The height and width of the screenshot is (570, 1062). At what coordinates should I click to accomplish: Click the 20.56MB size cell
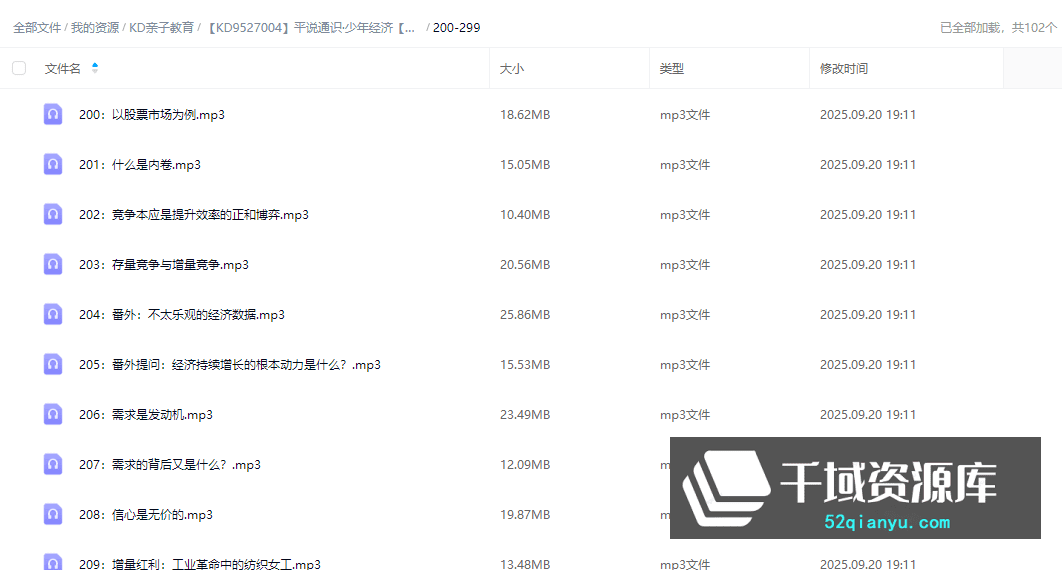click(525, 265)
